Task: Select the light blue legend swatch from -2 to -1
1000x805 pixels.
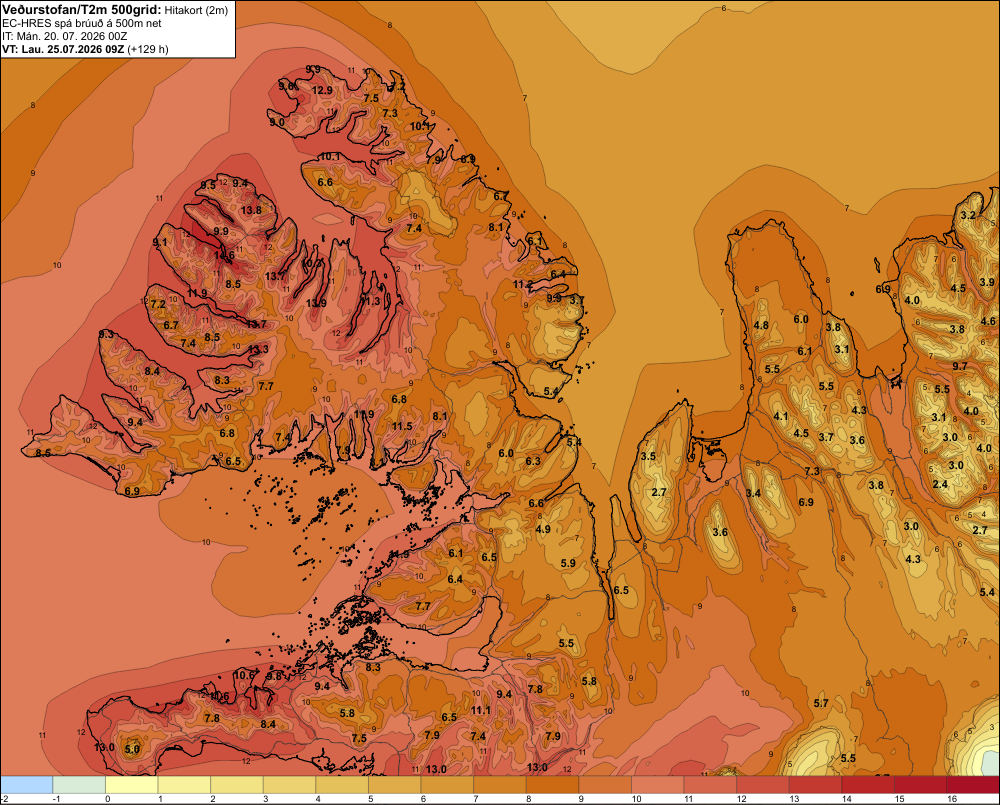Action: point(26,785)
